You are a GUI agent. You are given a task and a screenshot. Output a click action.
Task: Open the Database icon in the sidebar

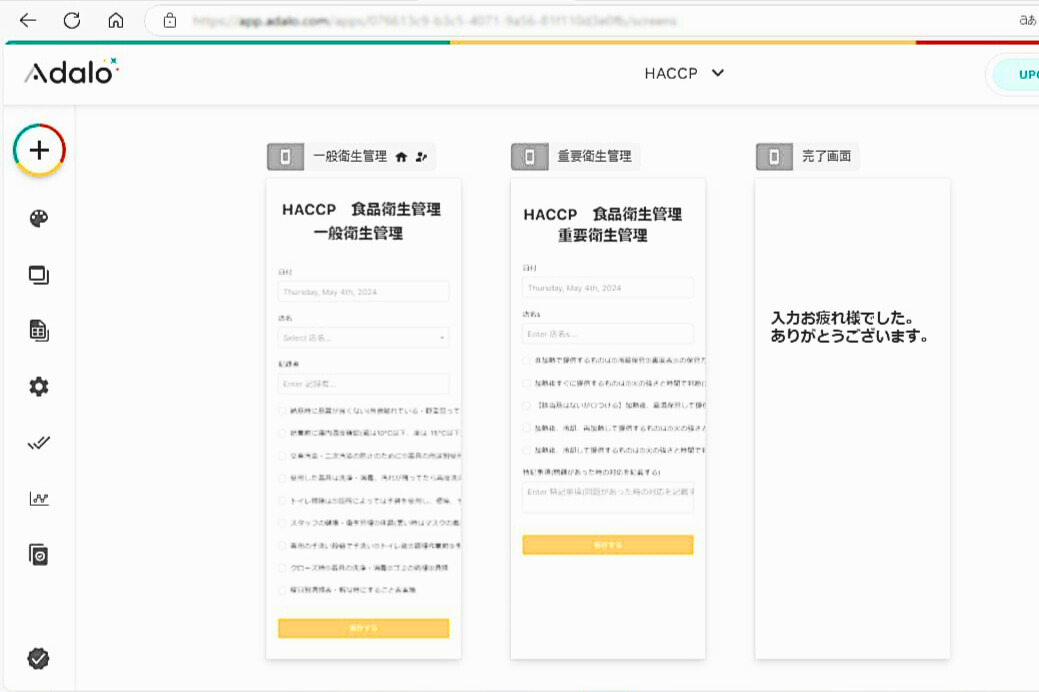coord(39,330)
